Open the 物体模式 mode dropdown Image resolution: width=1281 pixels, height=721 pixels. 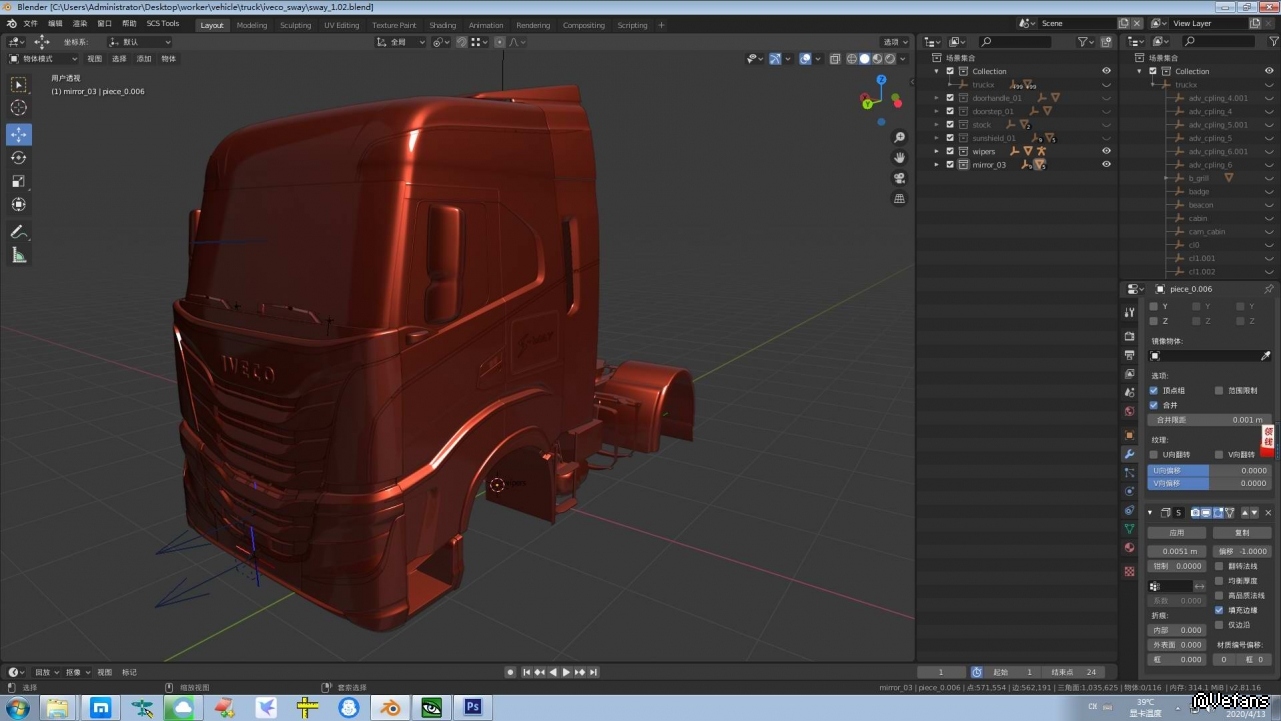pyautogui.click(x=43, y=59)
